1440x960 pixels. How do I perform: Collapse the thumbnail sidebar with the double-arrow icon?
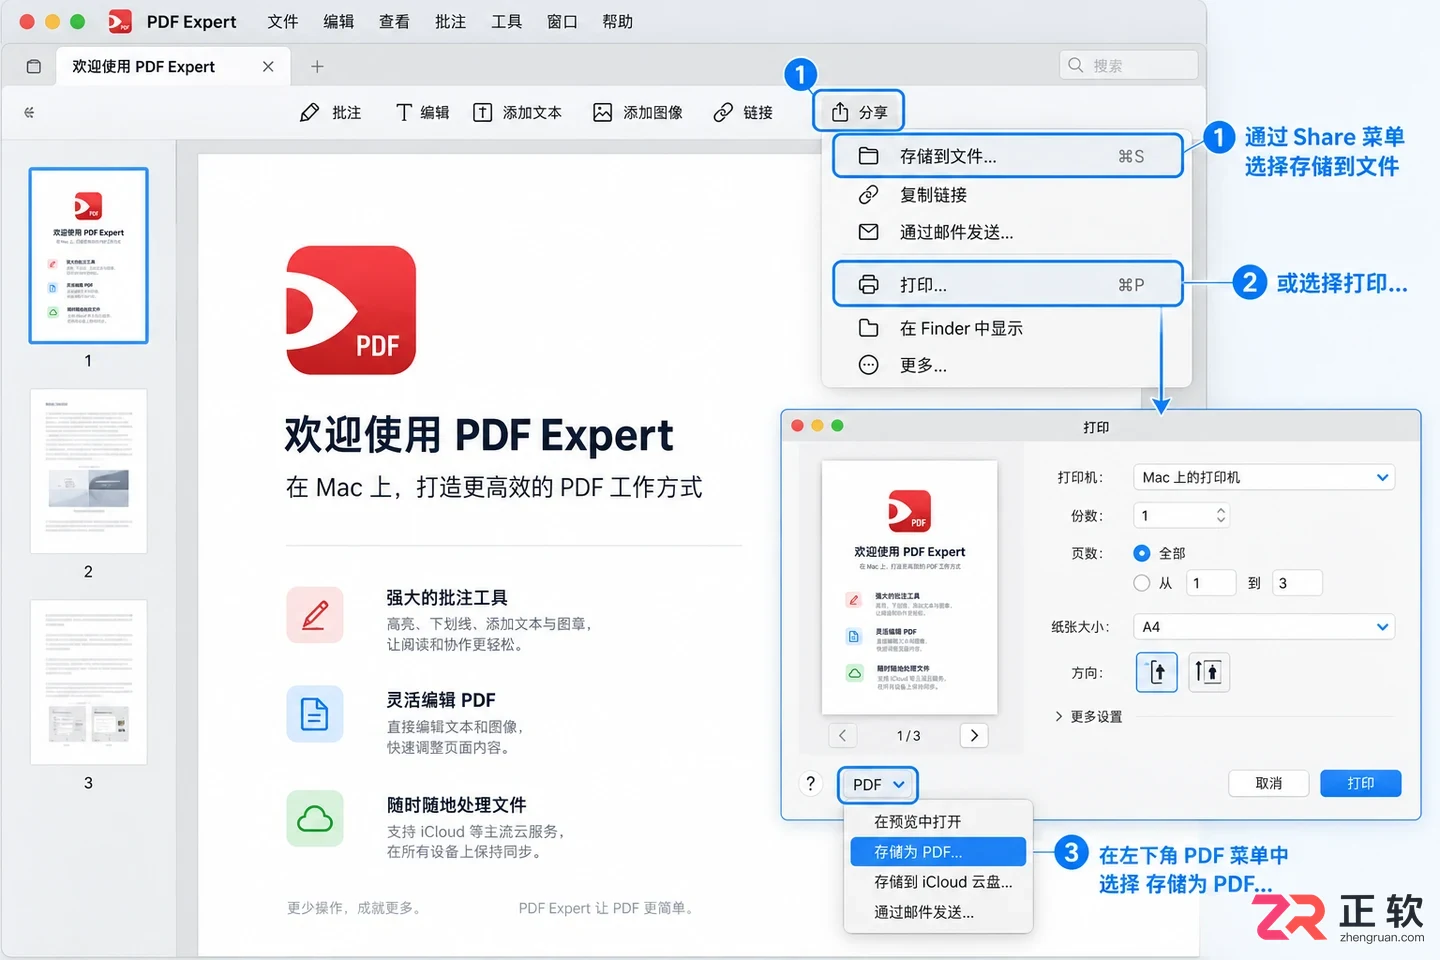pos(29,112)
